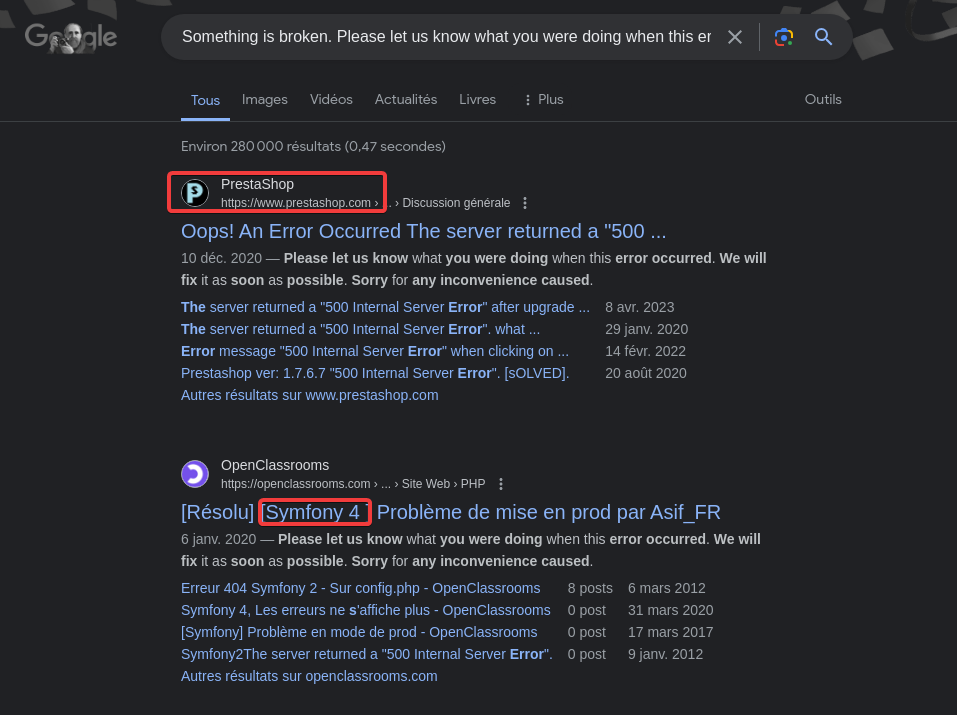Image resolution: width=957 pixels, height=715 pixels.
Task: Open the Outils search tools
Action: [x=823, y=100]
